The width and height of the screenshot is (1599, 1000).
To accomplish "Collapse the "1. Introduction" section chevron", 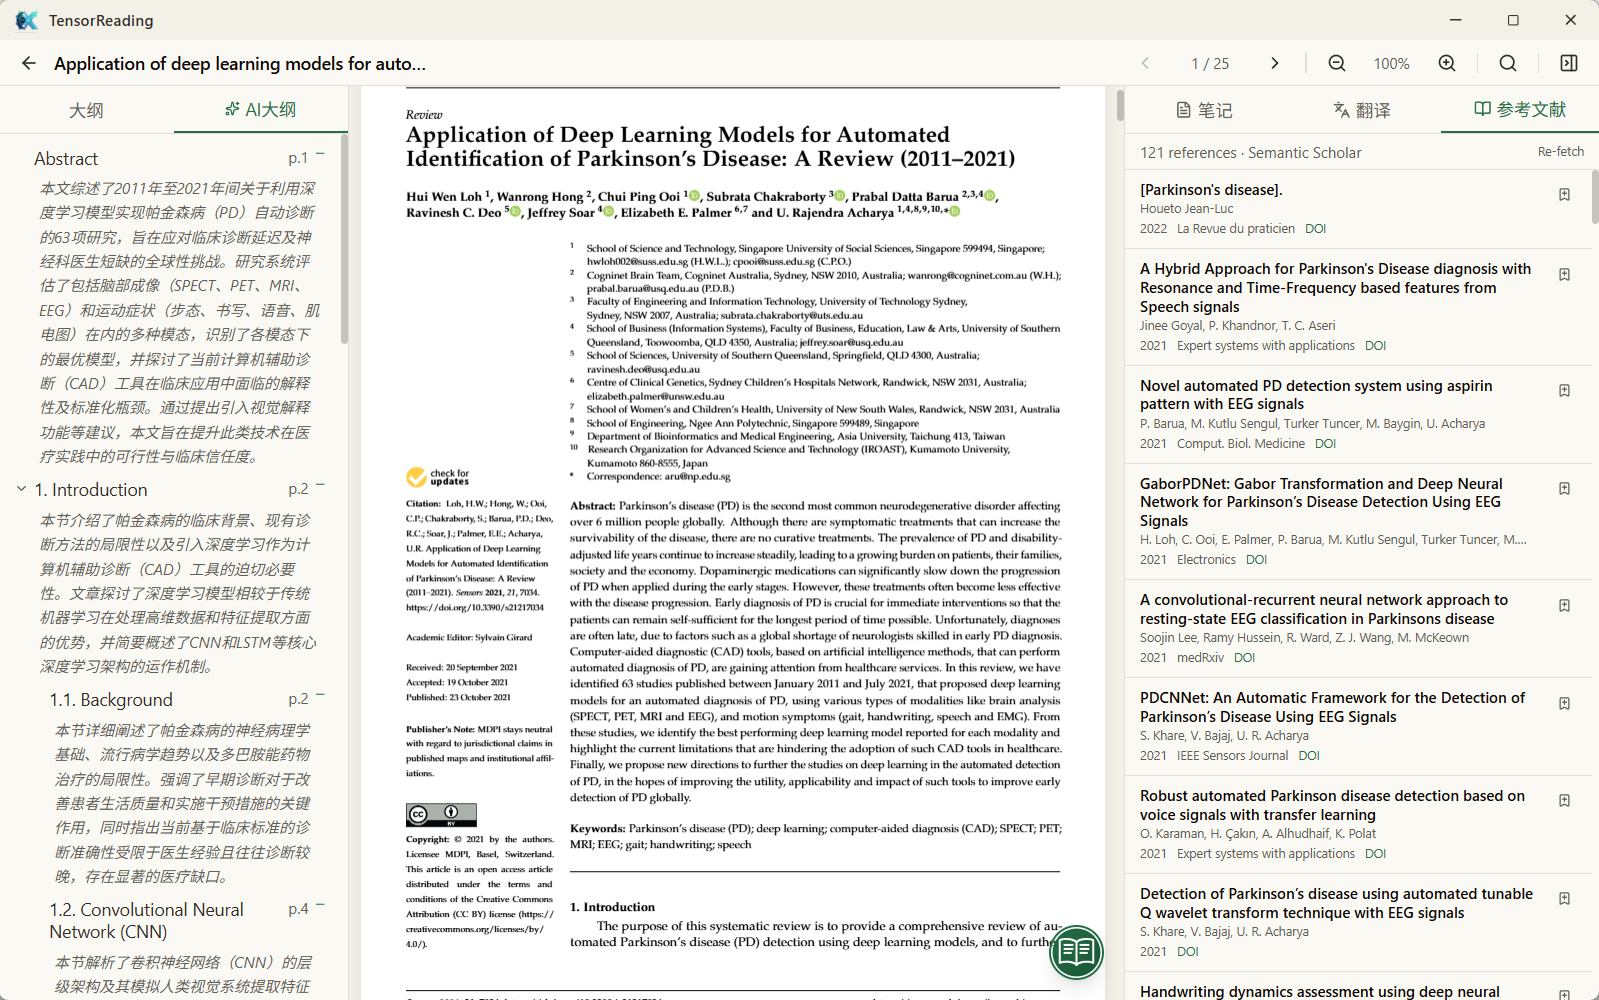I will click(x=21, y=489).
